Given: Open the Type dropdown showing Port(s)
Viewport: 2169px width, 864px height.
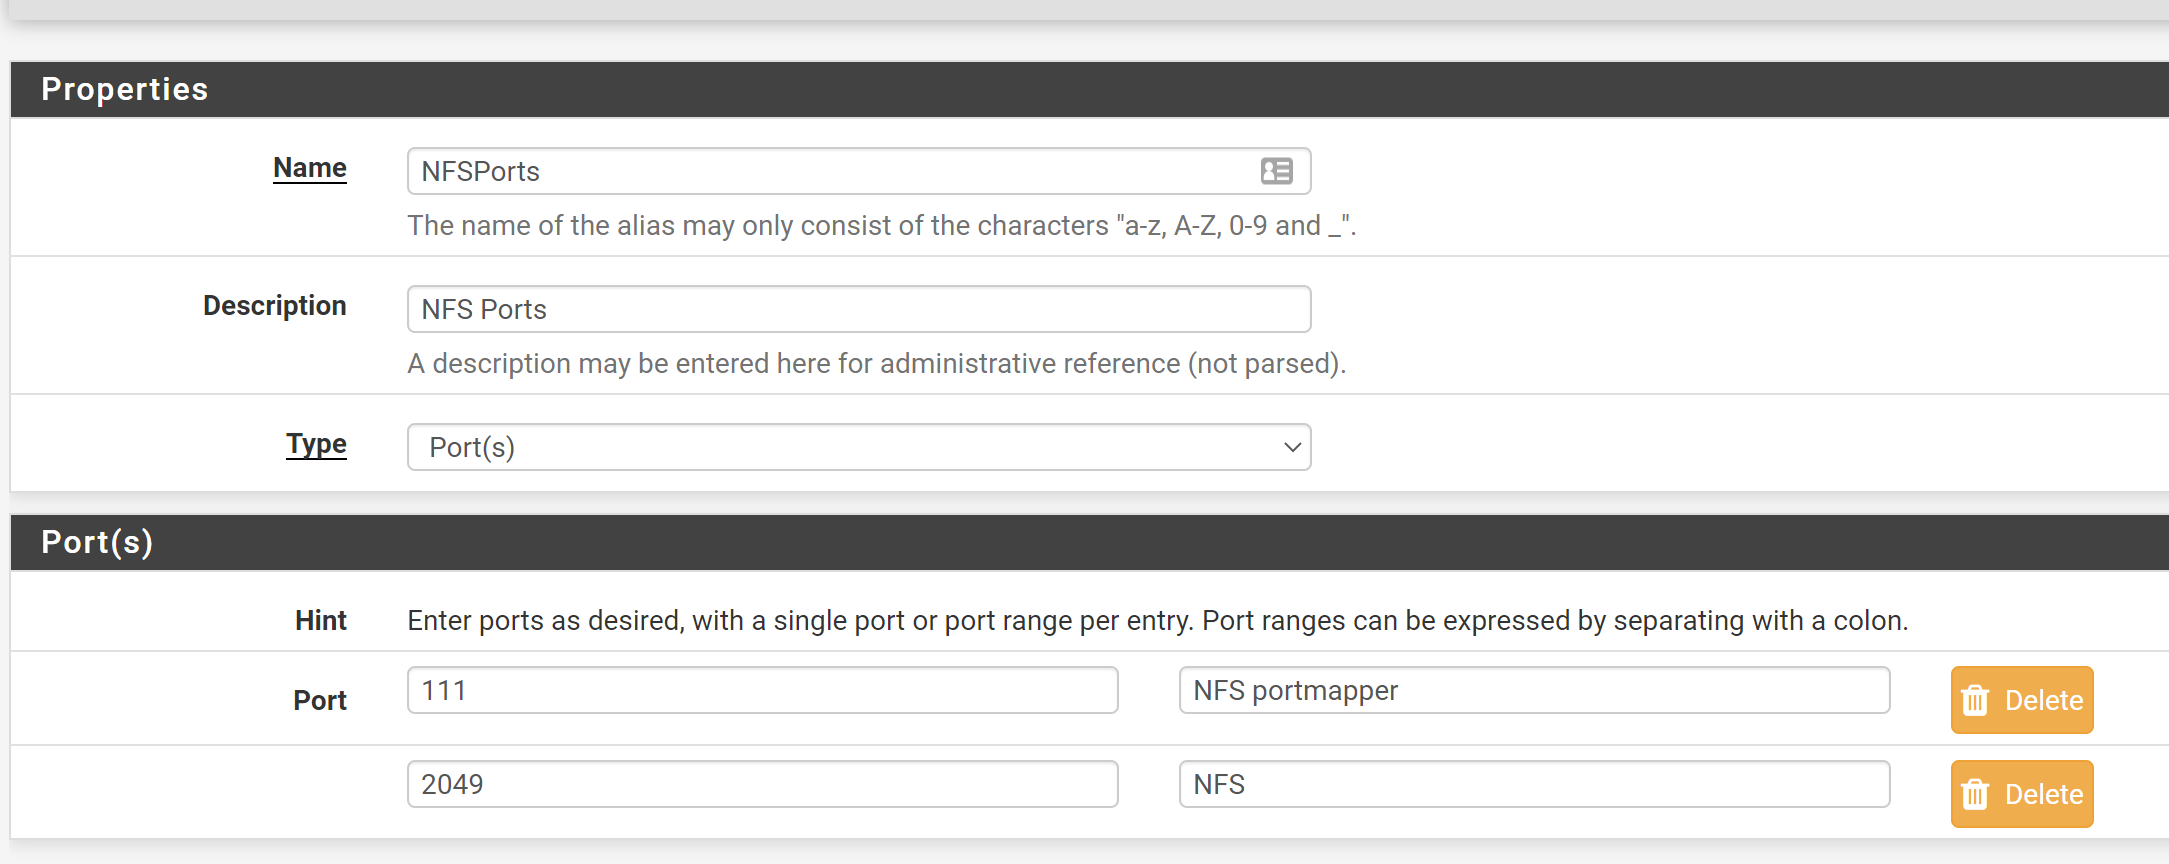Looking at the screenshot, I should [858, 447].
